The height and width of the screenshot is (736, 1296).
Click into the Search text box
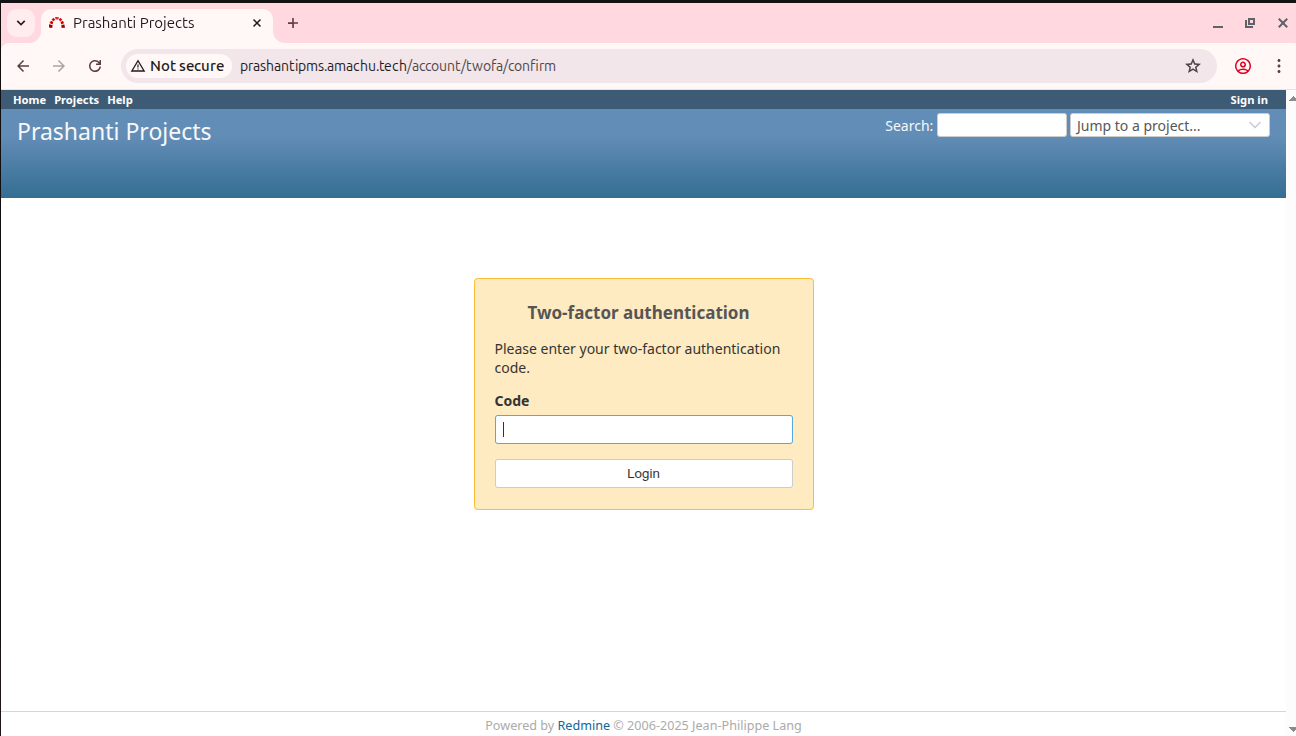click(1001, 125)
